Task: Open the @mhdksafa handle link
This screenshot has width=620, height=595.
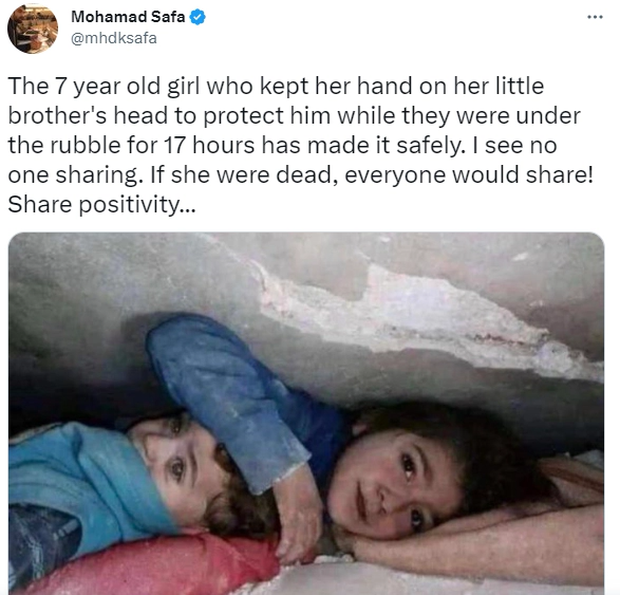Action: tap(114, 38)
